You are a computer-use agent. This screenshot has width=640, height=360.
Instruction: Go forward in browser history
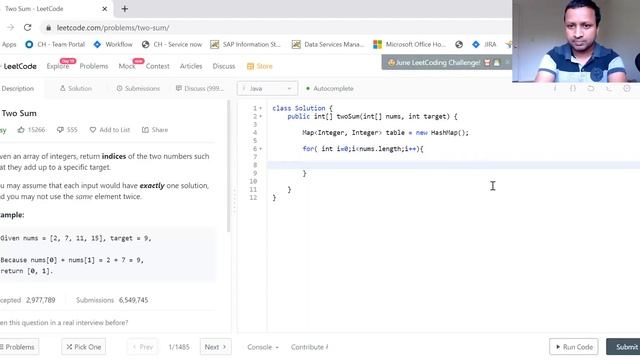10,27
